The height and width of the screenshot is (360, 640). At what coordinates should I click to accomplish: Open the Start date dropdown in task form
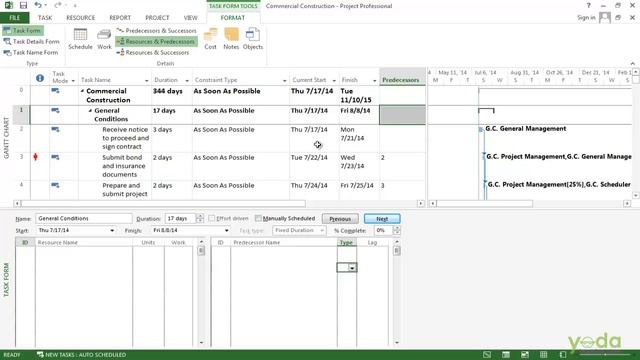(112, 231)
